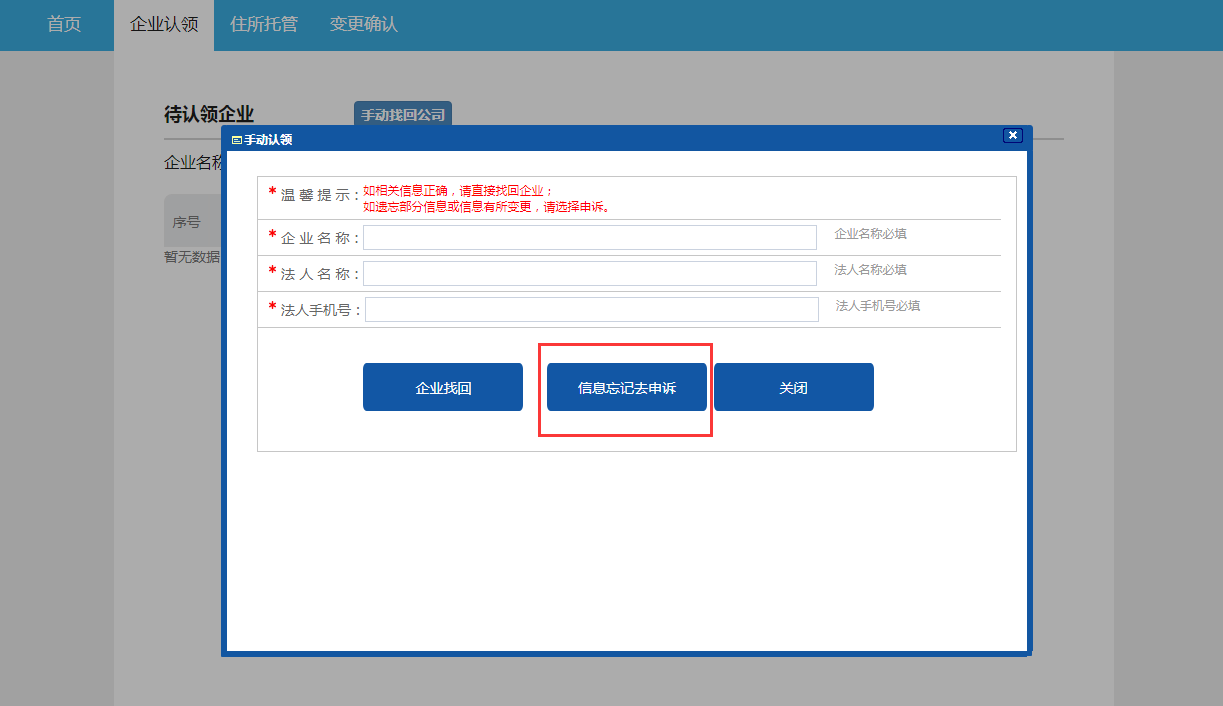The width and height of the screenshot is (1223, 706).
Task: Switch to the 变更确认 tab
Action: coord(364,24)
